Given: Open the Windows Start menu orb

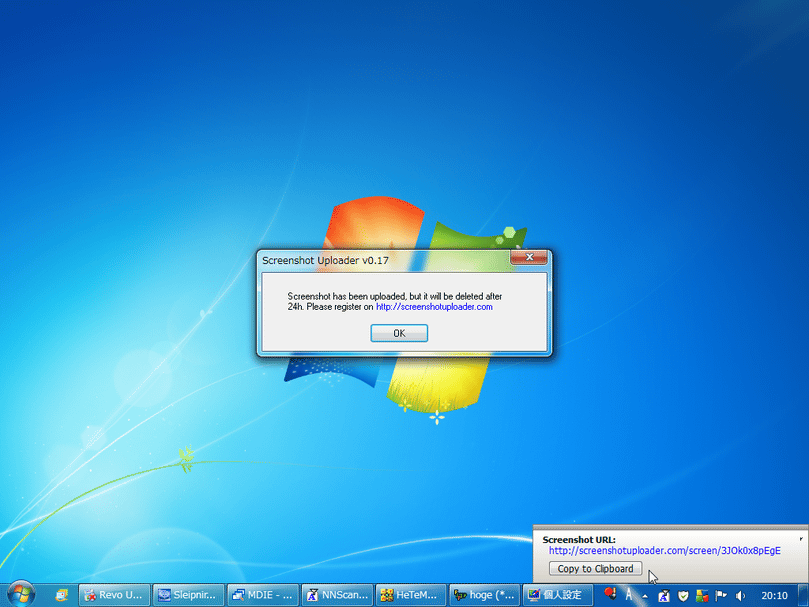Looking at the screenshot, I should [x=21, y=594].
